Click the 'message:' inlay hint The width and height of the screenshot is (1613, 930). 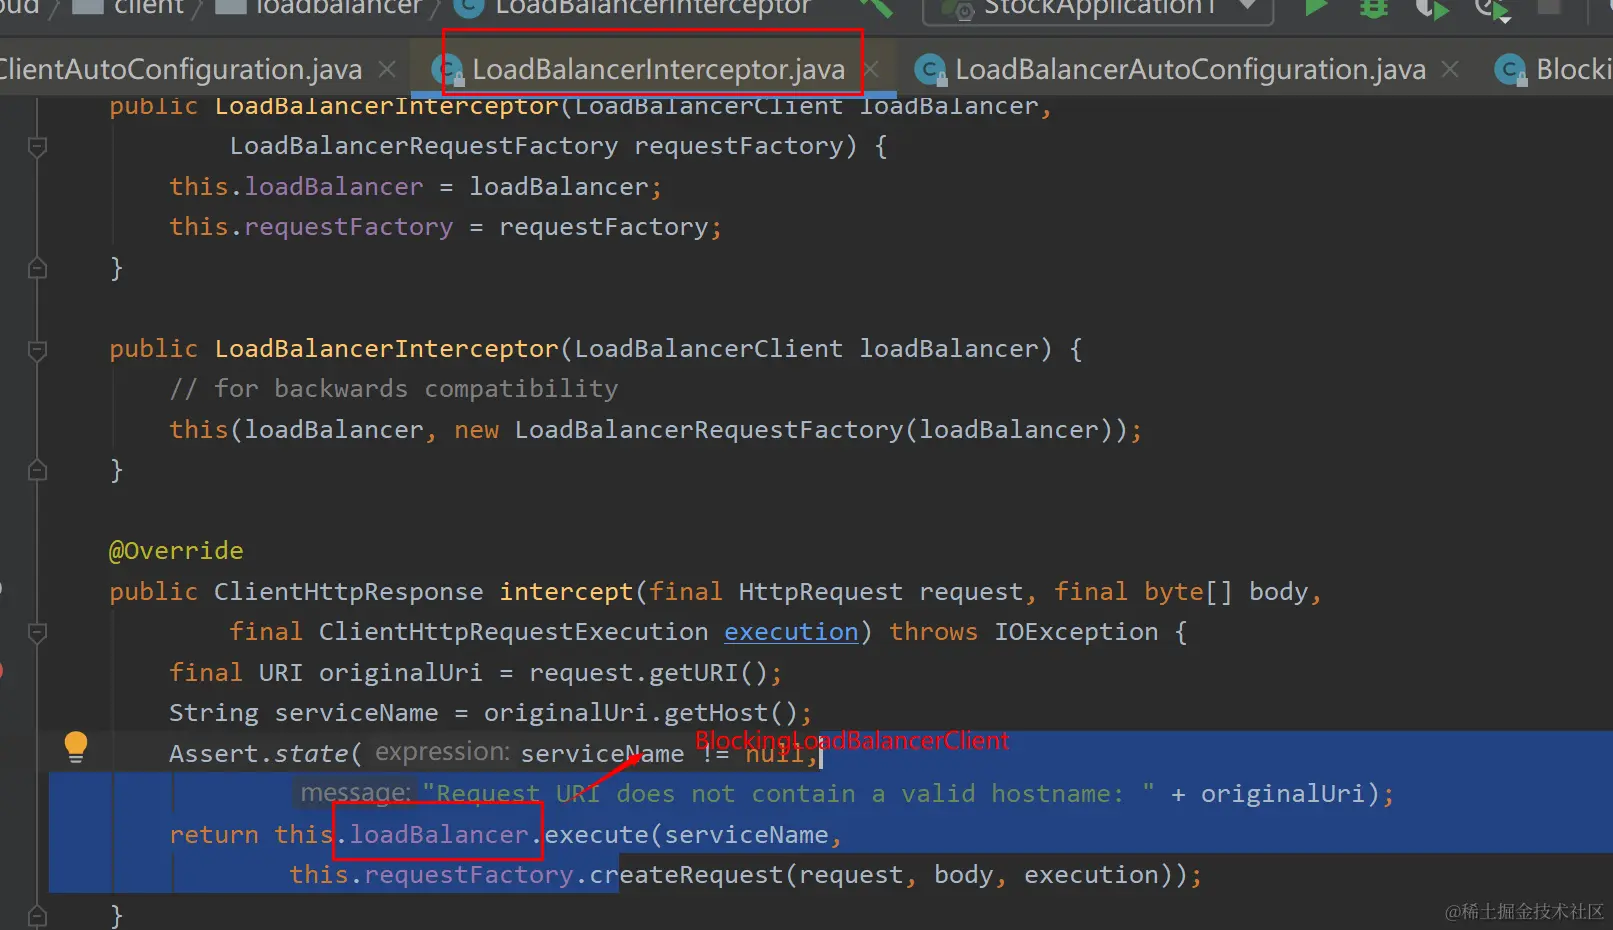(355, 793)
